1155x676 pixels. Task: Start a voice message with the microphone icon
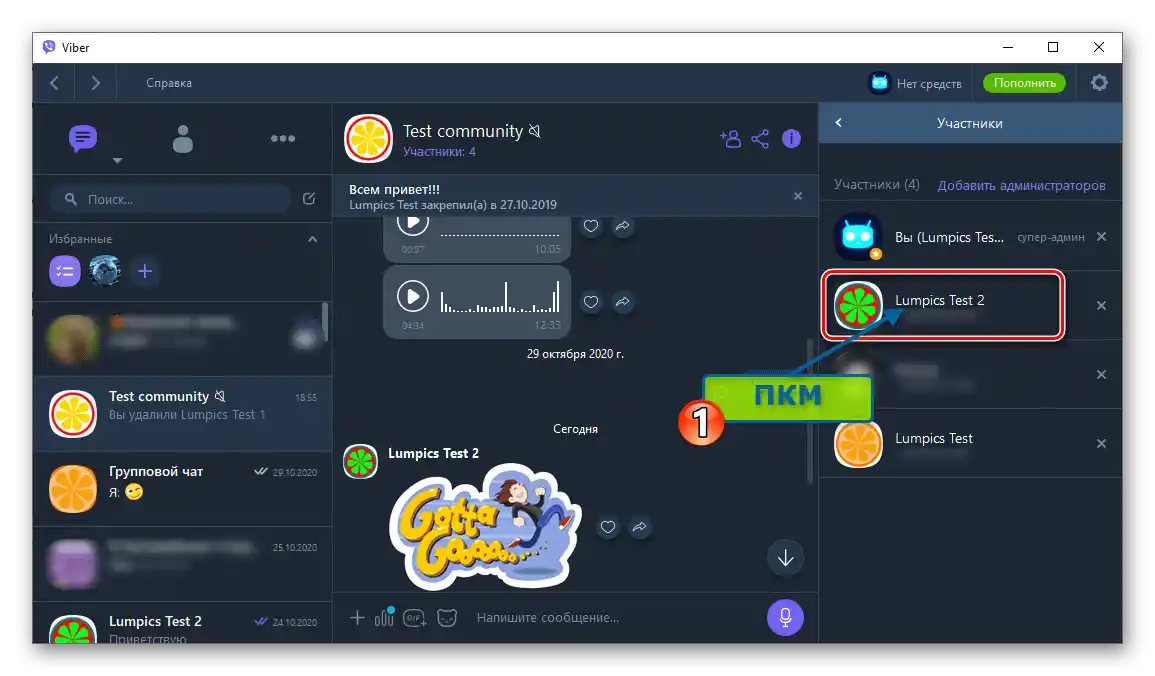click(784, 617)
